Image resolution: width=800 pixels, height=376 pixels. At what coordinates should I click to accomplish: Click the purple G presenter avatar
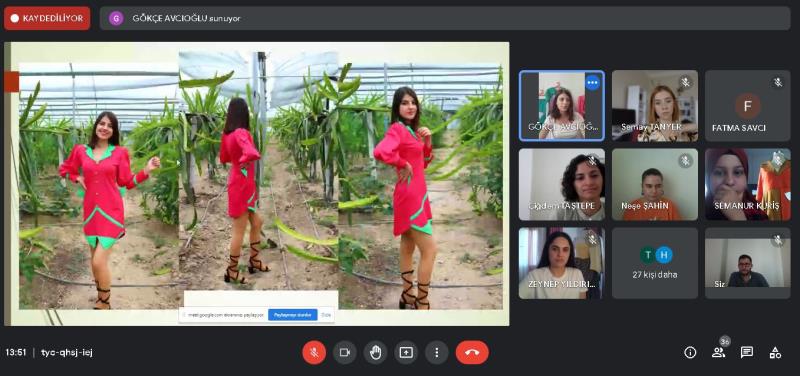(x=116, y=18)
